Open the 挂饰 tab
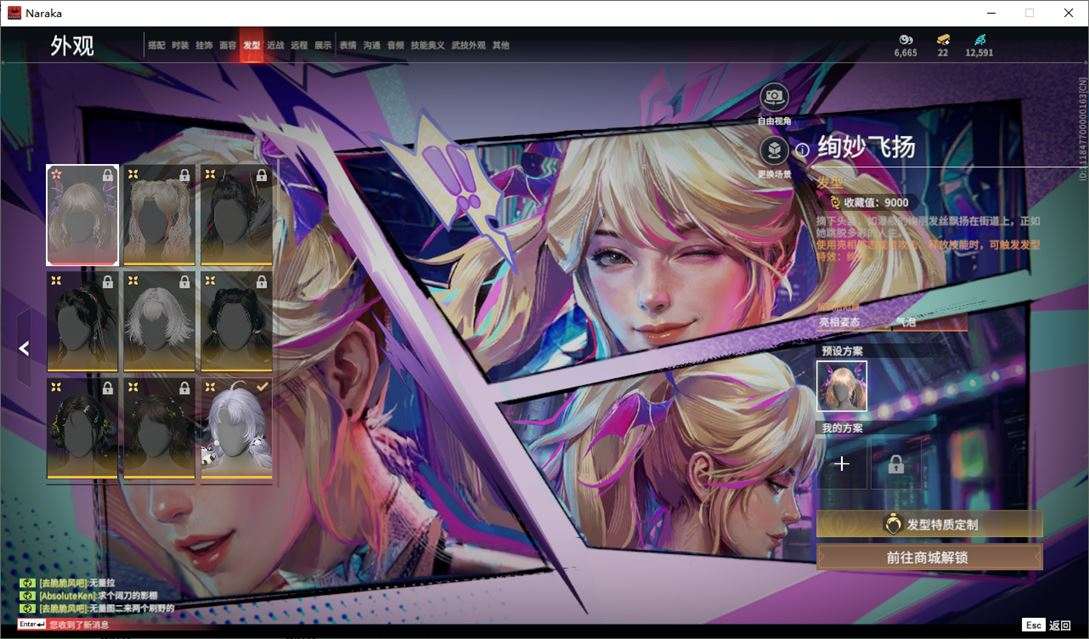 click(x=204, y=45)
